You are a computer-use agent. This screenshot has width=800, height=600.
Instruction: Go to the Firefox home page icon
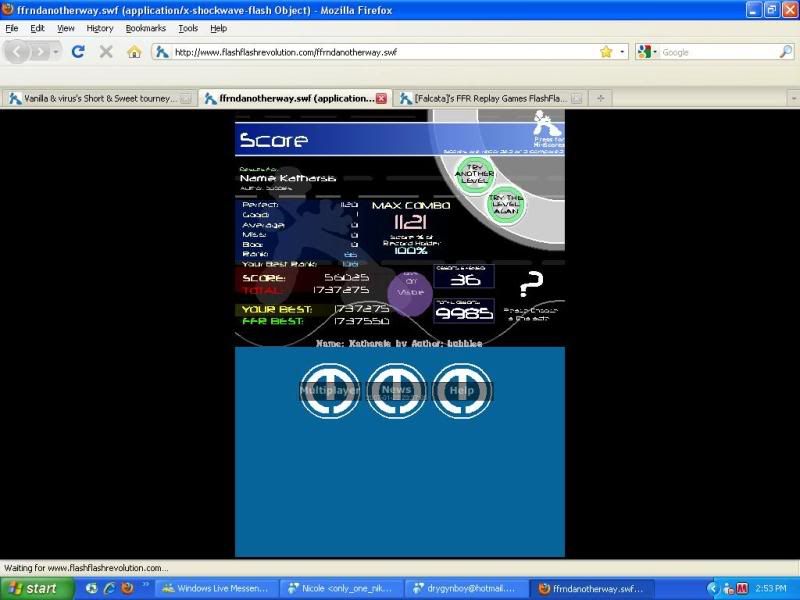(x=133, y=52)
